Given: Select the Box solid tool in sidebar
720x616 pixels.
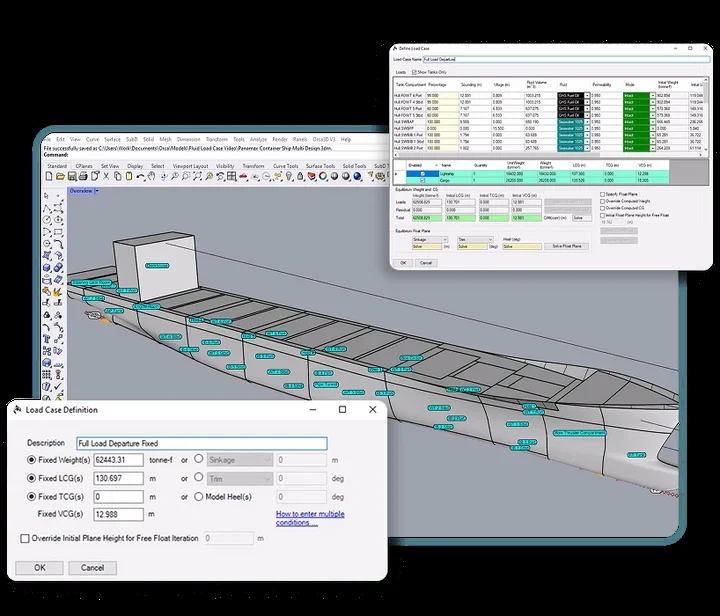Looking at the screenshot, I should pos(47,267).
